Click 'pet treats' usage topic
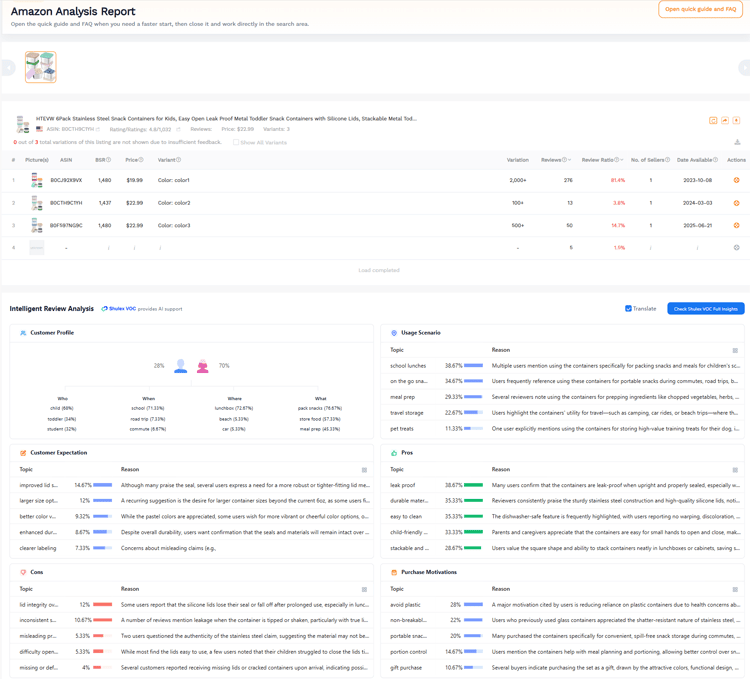750x679 pixels. pyautogui.click(x=402, y=429)
